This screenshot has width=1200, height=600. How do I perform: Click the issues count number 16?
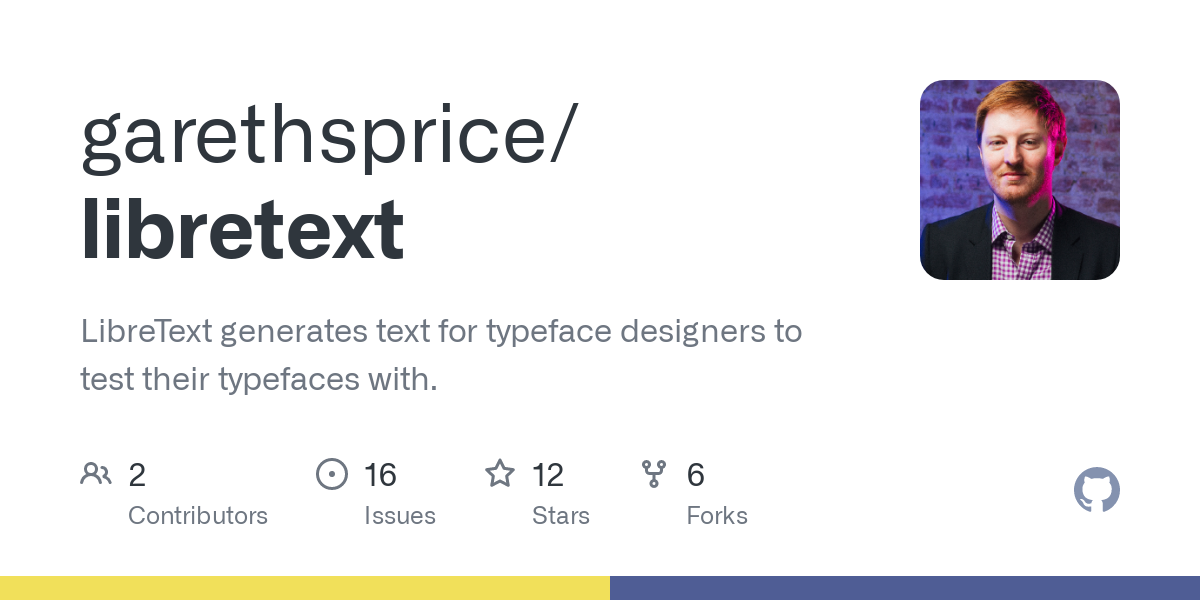[380, 475]
